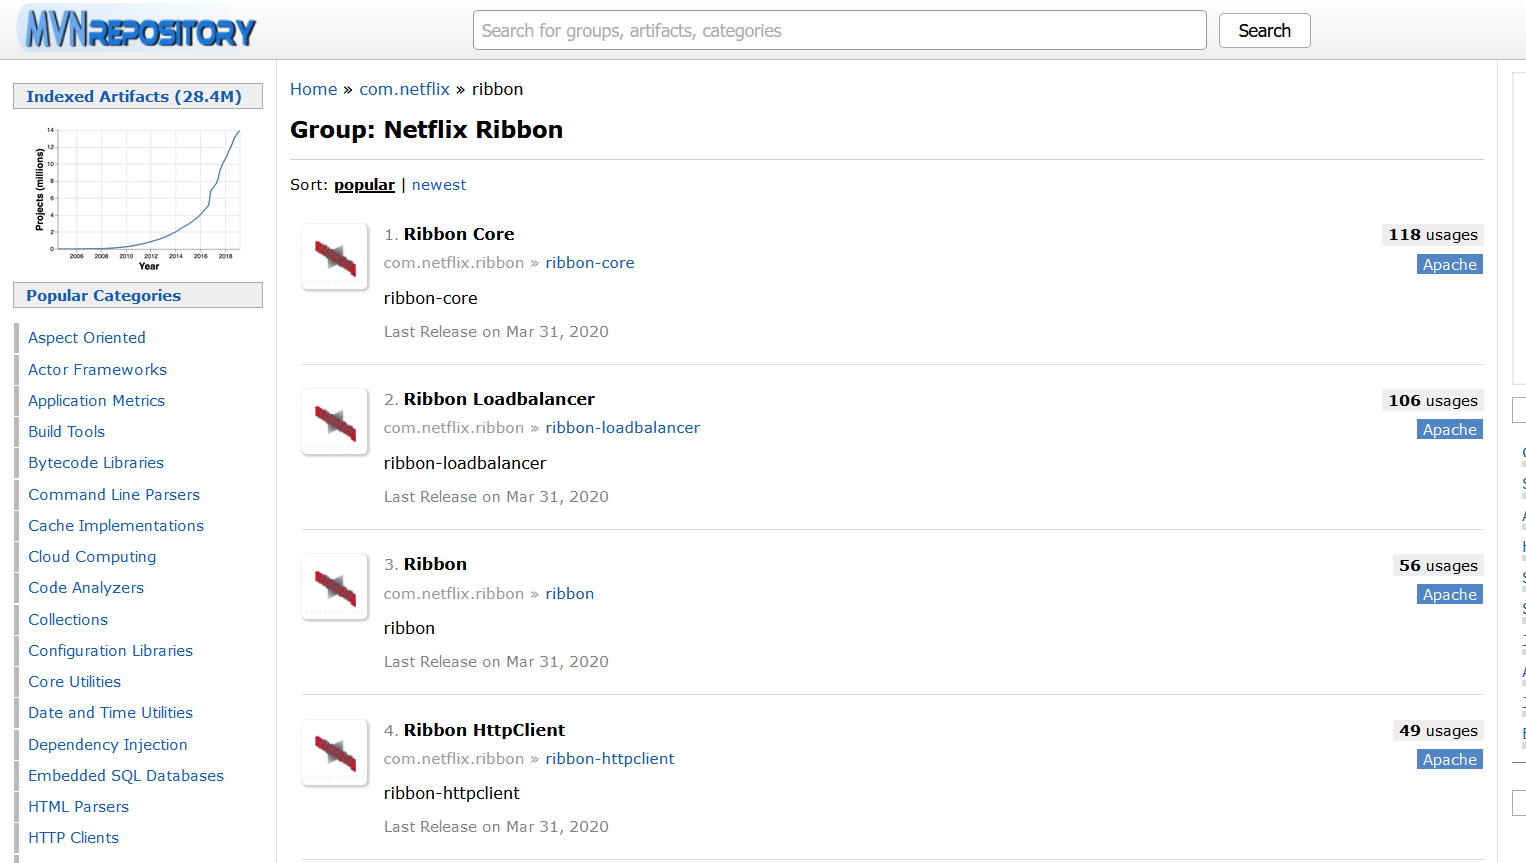Open the Core Utilities category
Screen dimensions: 1526x863
point(74,682)
